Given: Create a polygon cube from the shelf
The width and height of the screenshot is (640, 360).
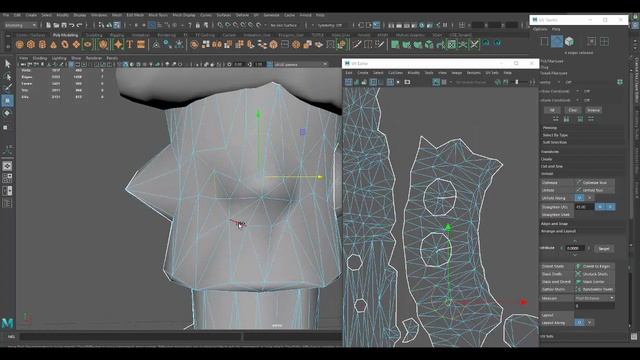Looking at the screenshot, I should tap(31, 44).
